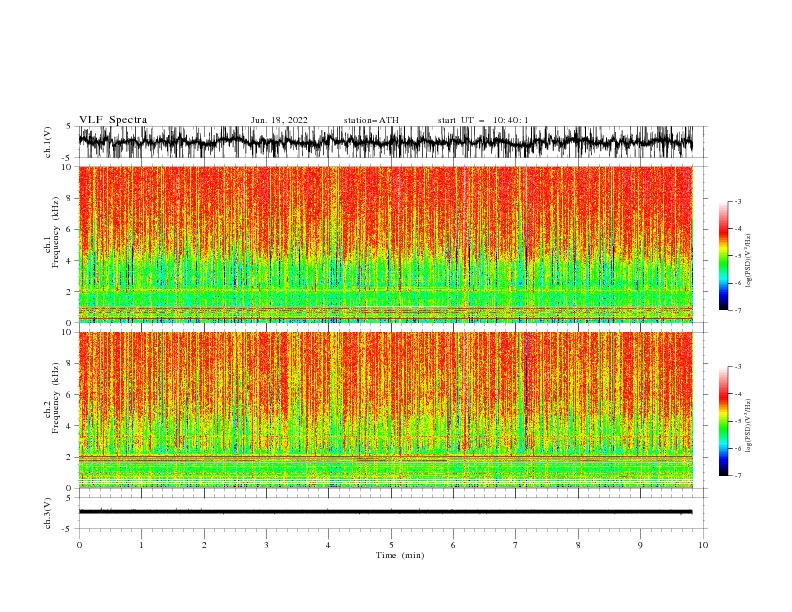Click the "-7" tick on ch.1 colorbar
The image size is (792, 612).
(737, 310)
